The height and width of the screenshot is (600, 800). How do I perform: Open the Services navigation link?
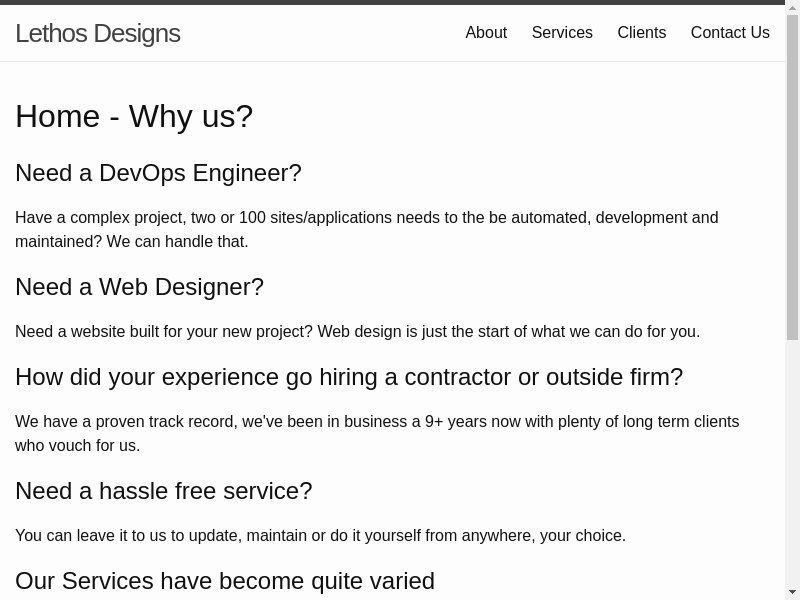click(562, 33)
